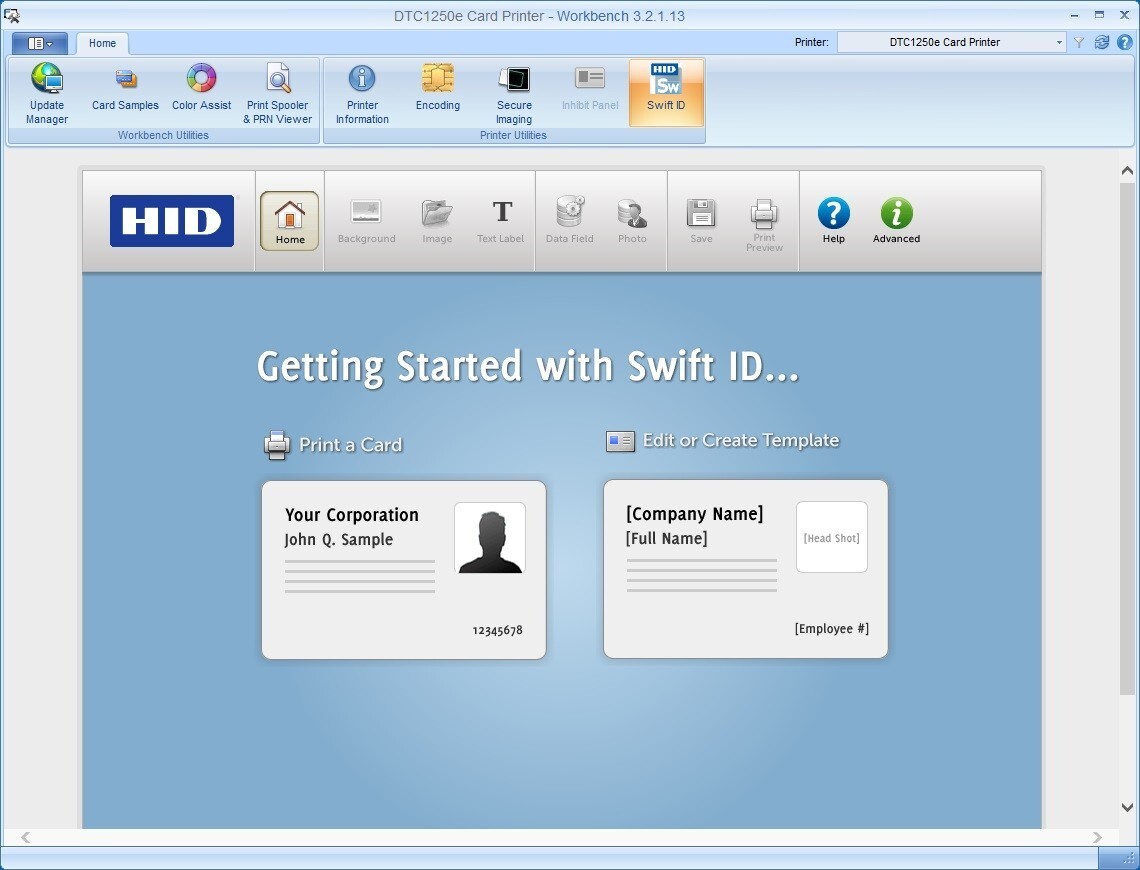Click the Swift ID Home button
Image resolution: width=1140 pixels, height=870 pixels.
[x=290, y=221]
